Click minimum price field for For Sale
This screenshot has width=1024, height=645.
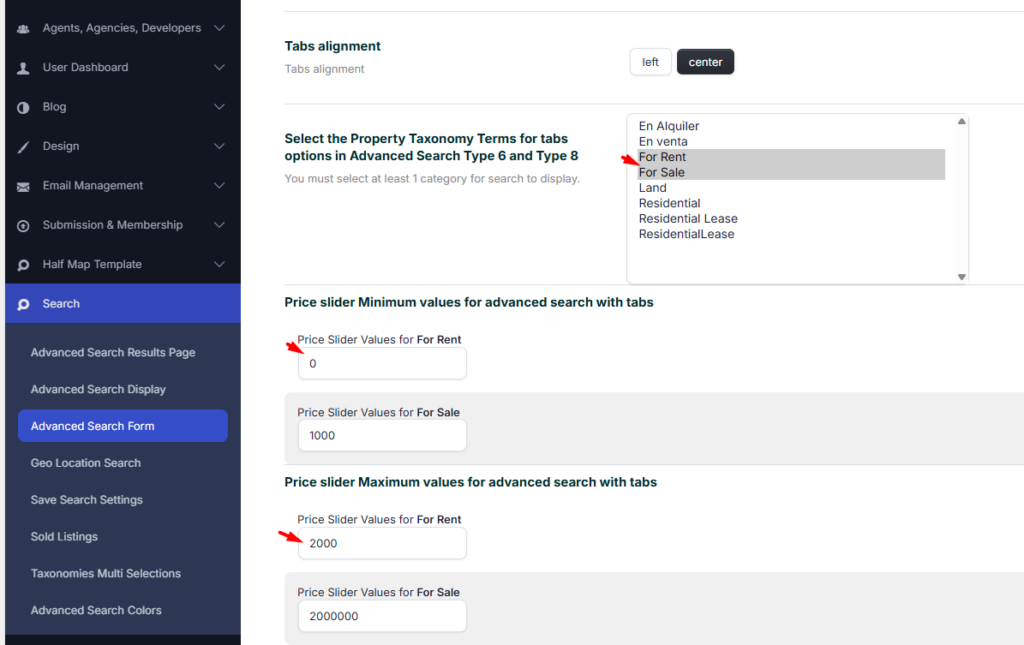pos(382,435)
